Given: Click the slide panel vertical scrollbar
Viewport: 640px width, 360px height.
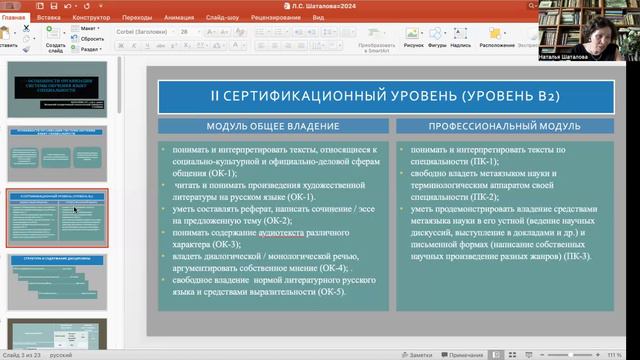Looking at the screenshot, I should point(119,85).
